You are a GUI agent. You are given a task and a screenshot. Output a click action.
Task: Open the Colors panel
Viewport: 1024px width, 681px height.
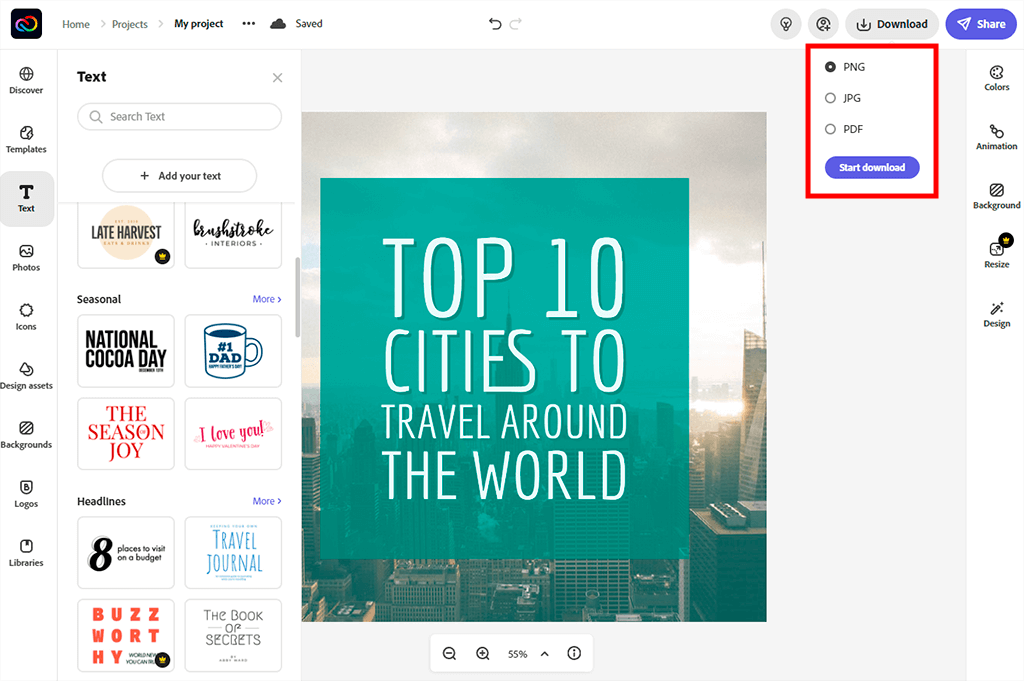[996, 78]
